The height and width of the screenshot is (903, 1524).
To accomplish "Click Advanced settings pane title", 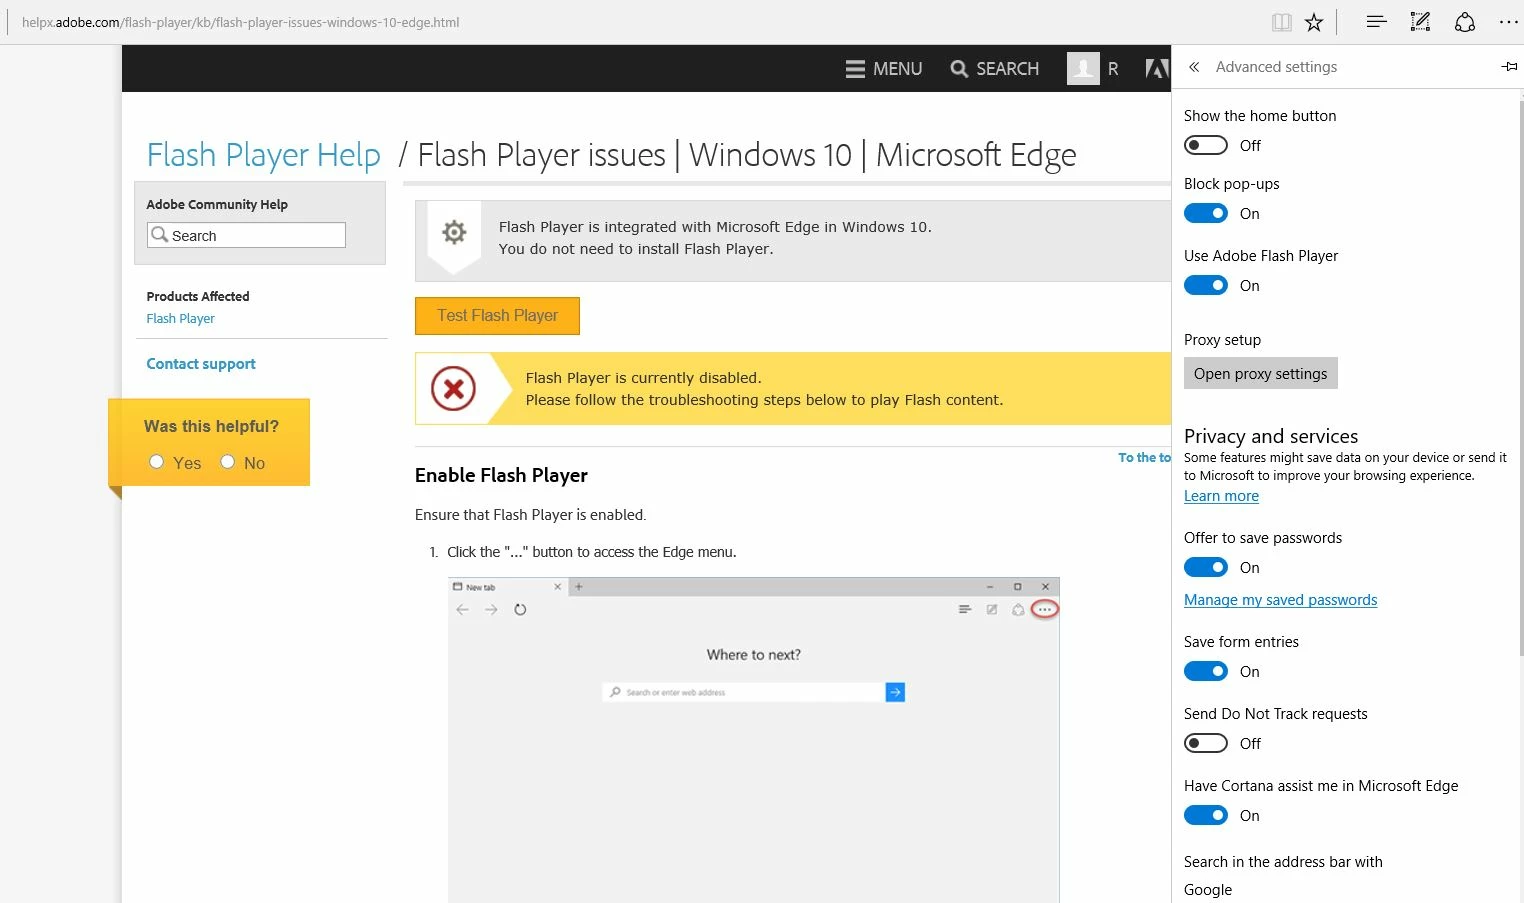I will [1276, 67].
